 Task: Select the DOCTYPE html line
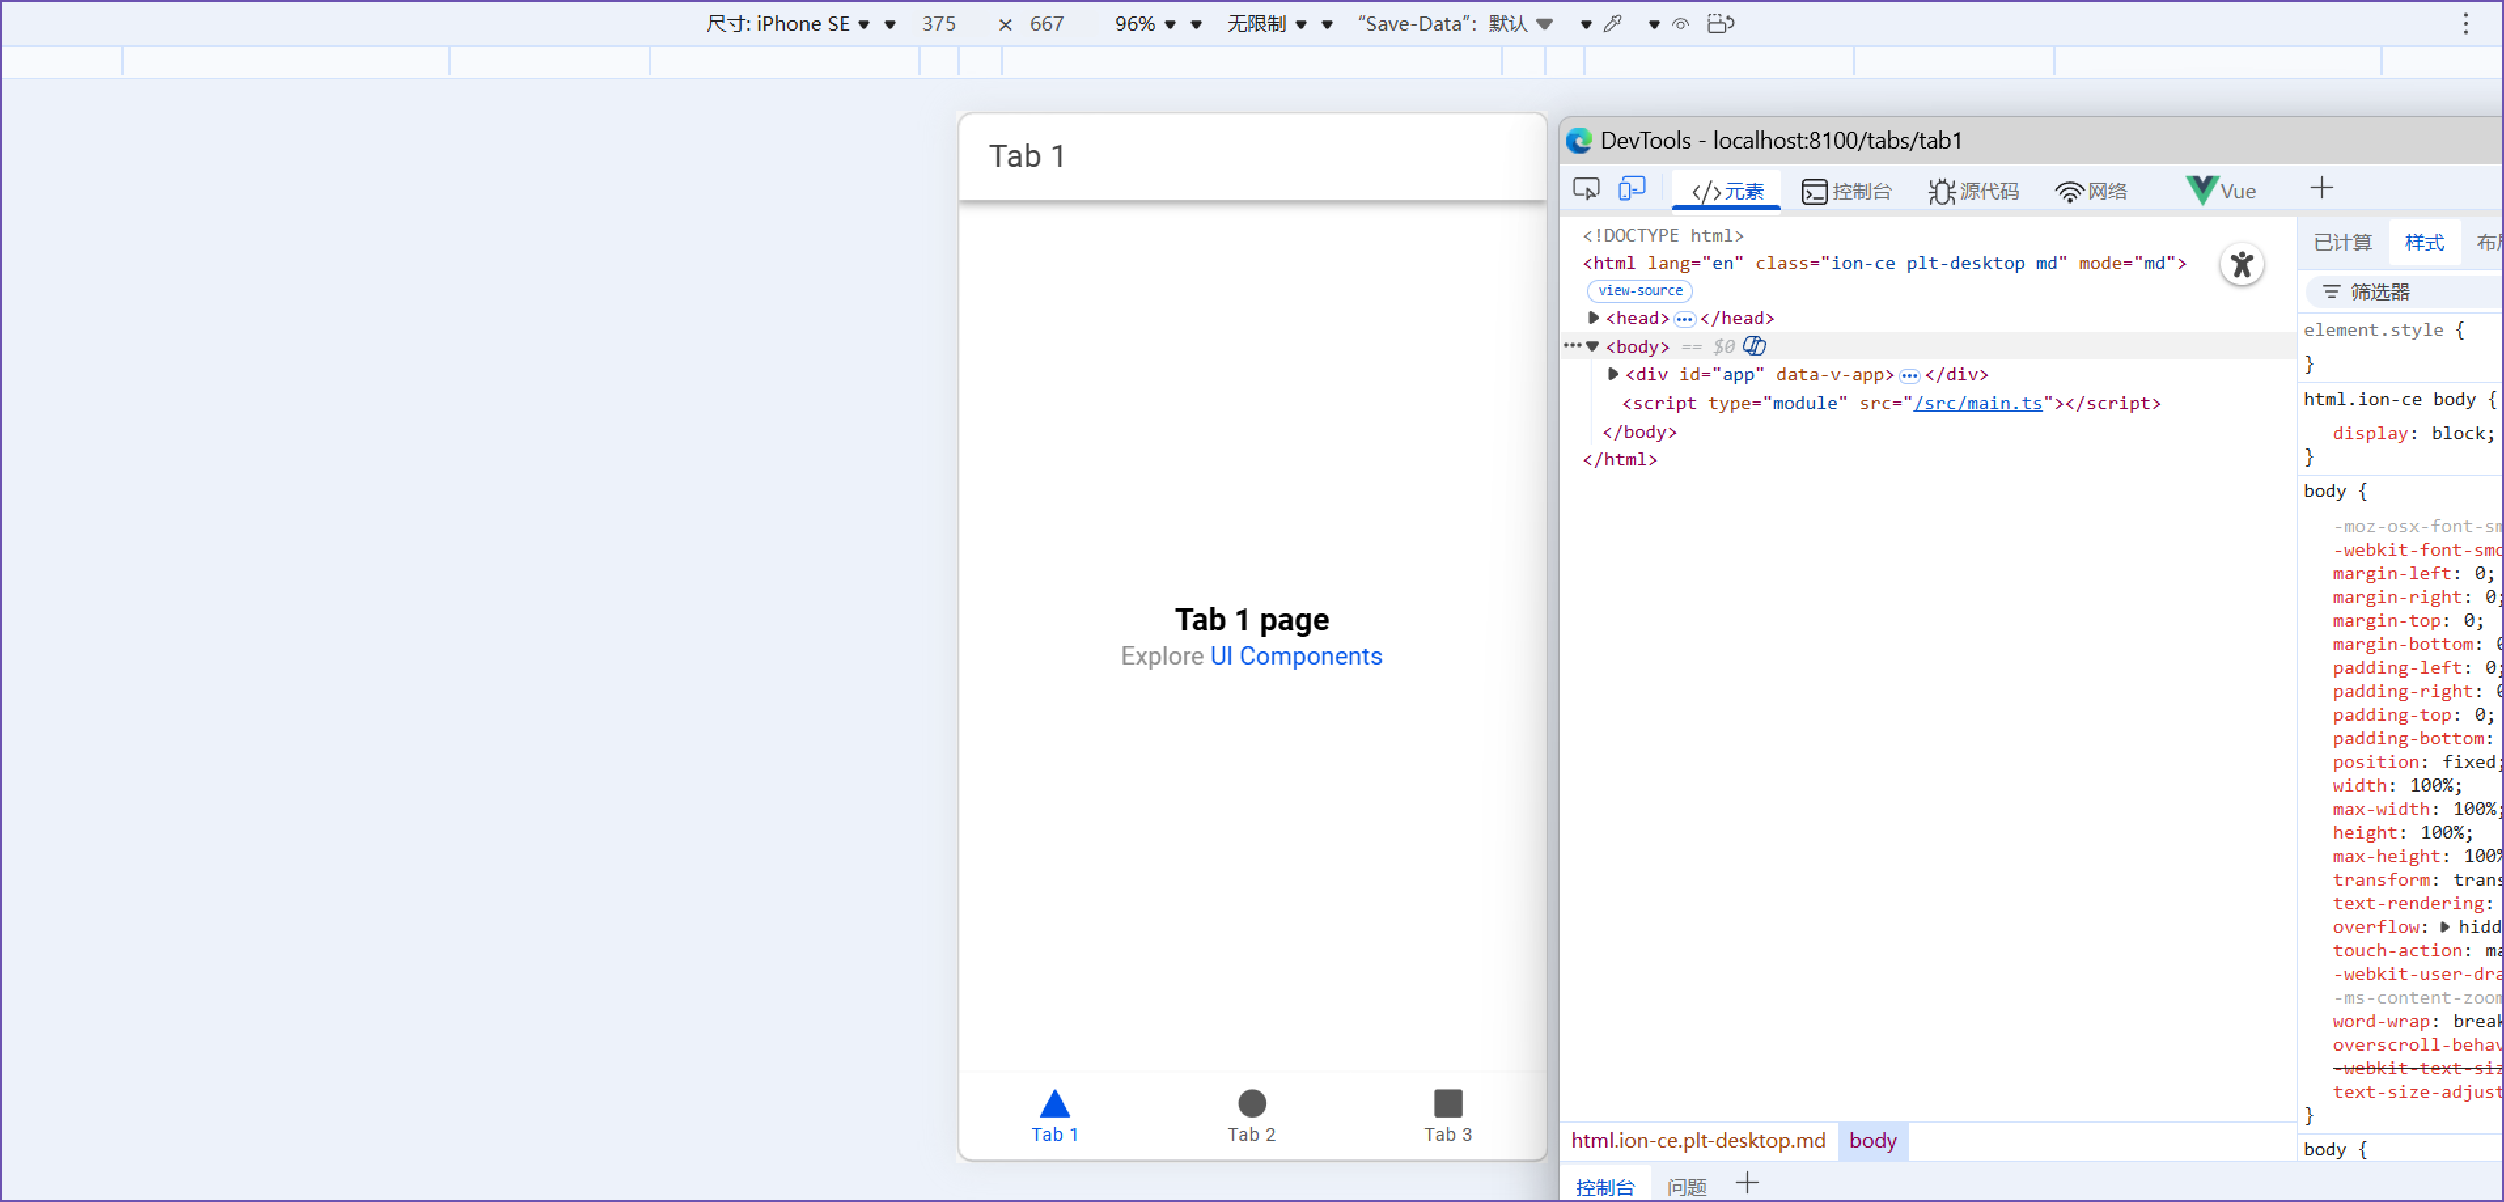1663,236
